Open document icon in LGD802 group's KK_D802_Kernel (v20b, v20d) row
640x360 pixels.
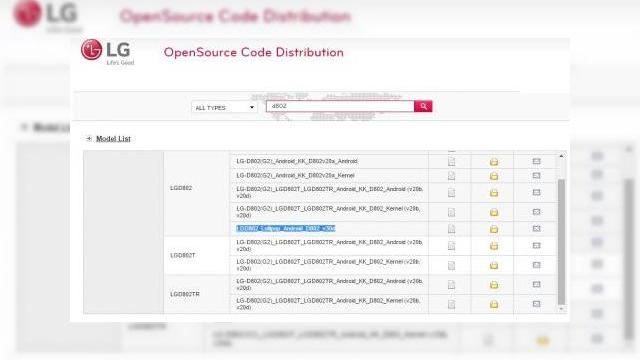coord(451,212)
